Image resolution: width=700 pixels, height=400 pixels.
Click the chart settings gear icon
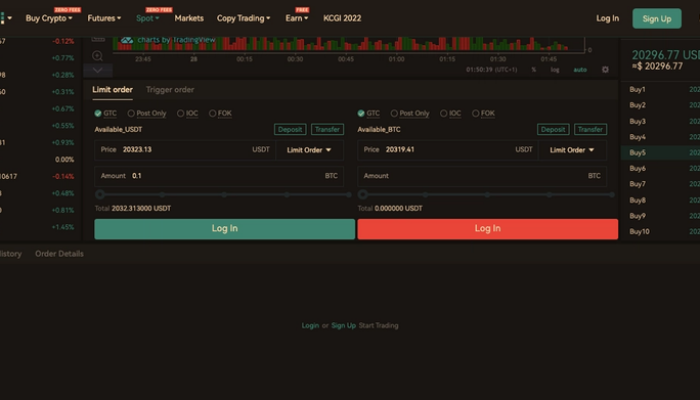pyautogui.click(x=605, y=69)
